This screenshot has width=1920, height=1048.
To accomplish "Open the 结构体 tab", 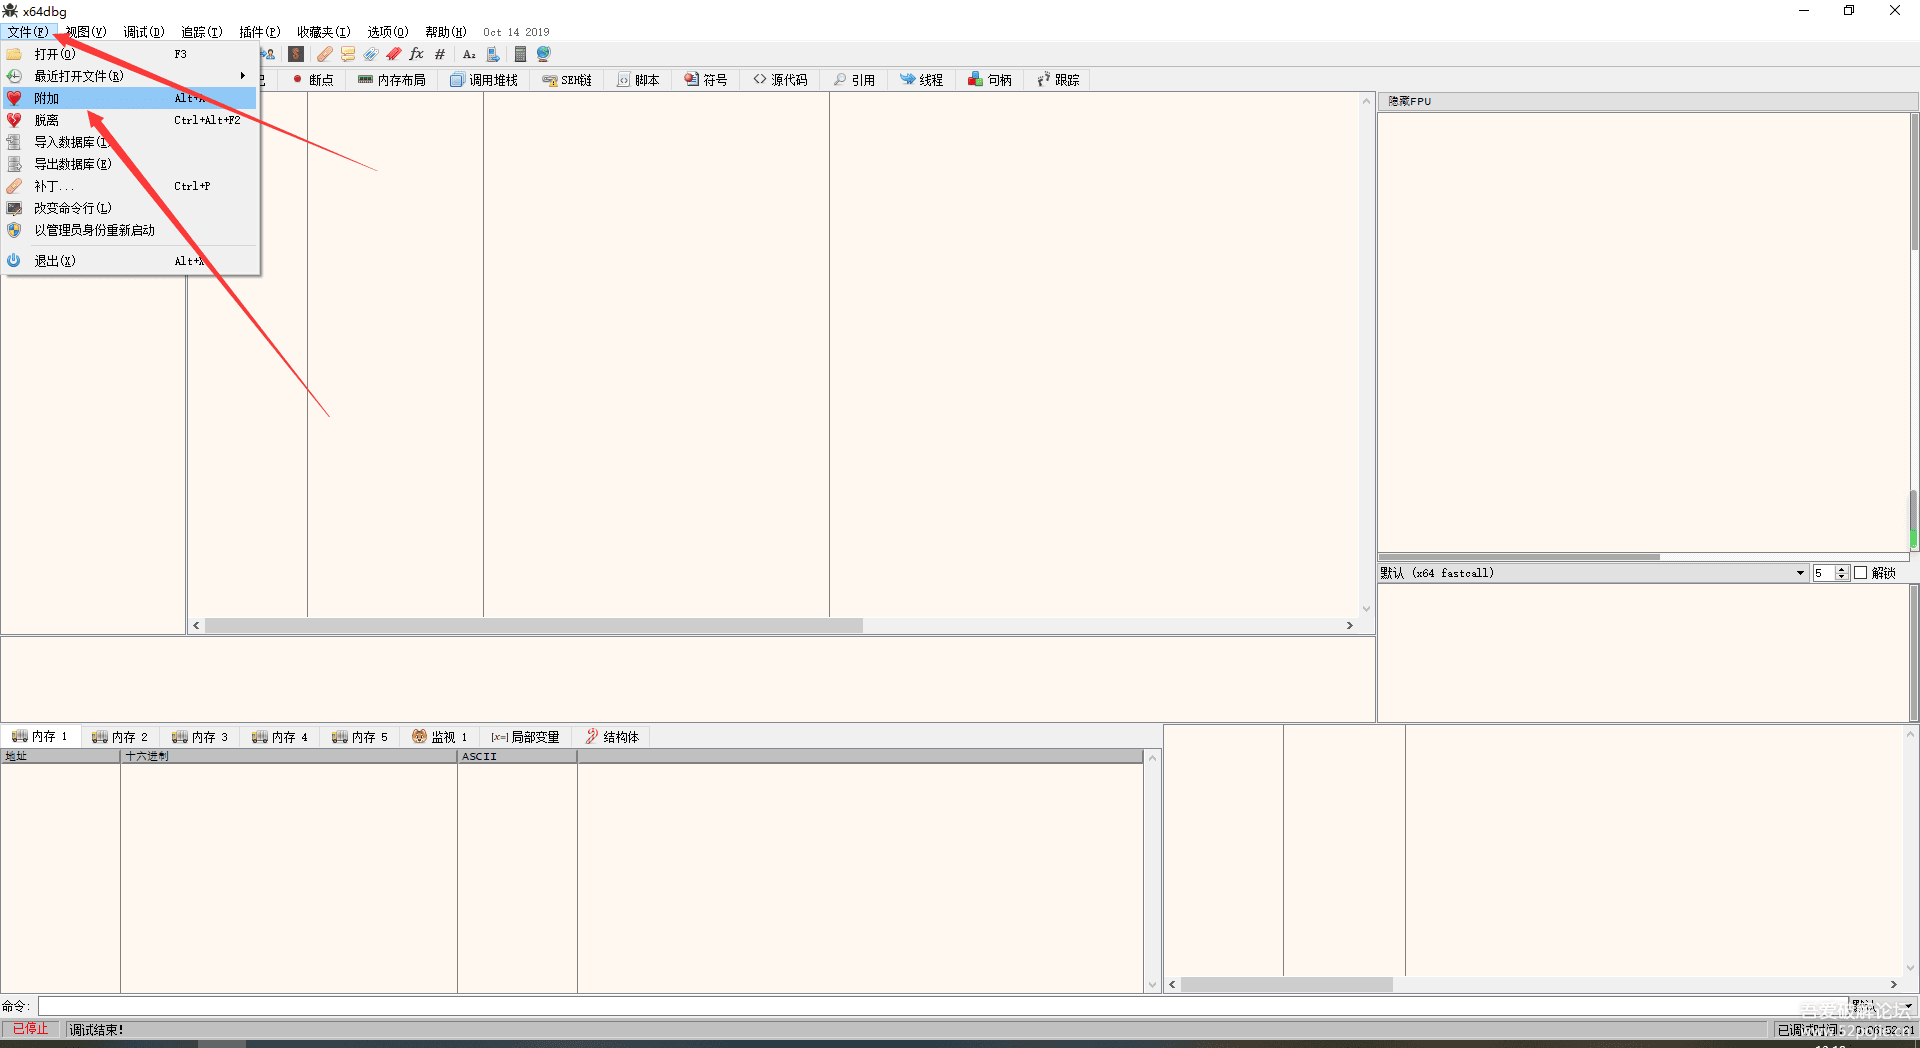I will 612,737.
